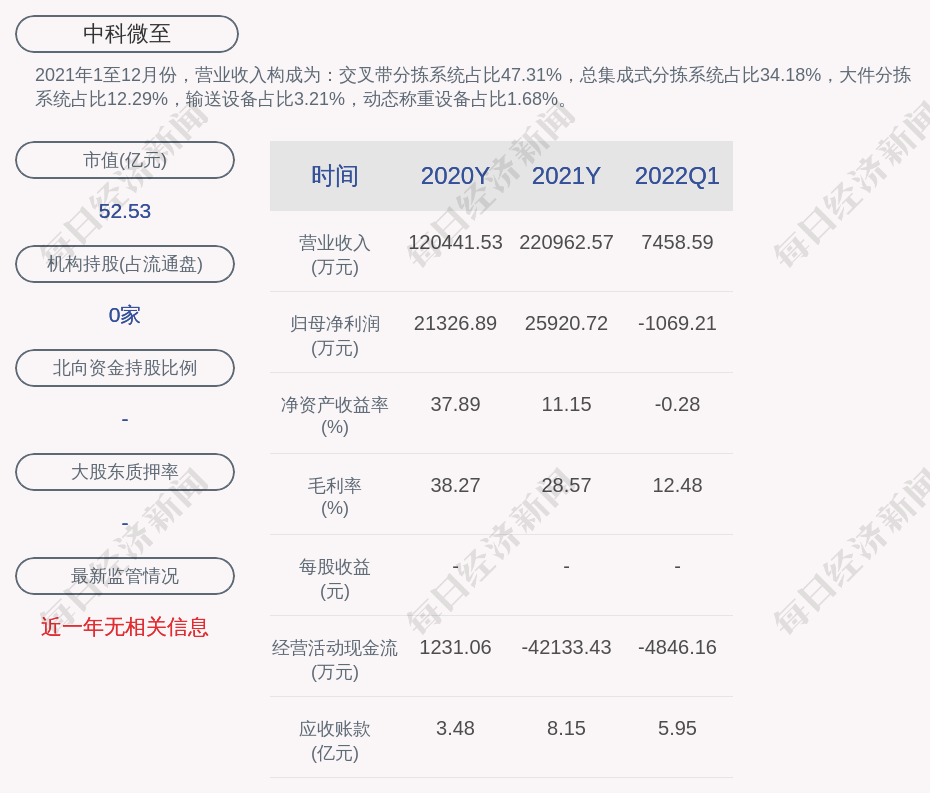Click the market value 52.53 figure
Viewport: 930px width, 793px height.
pyautogui.click(x=125, y=211)
